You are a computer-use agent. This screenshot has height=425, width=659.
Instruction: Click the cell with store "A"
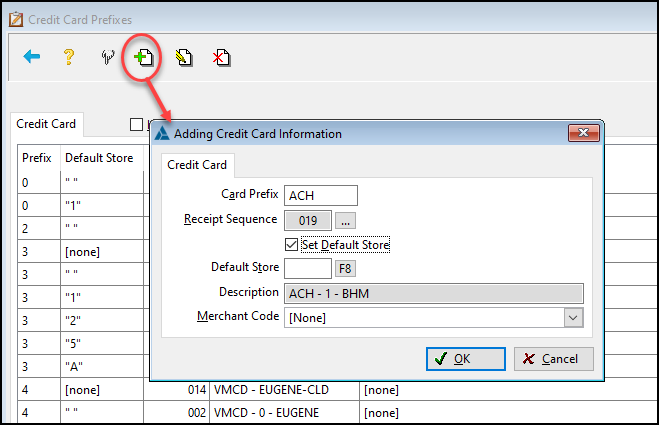point(102,367)
